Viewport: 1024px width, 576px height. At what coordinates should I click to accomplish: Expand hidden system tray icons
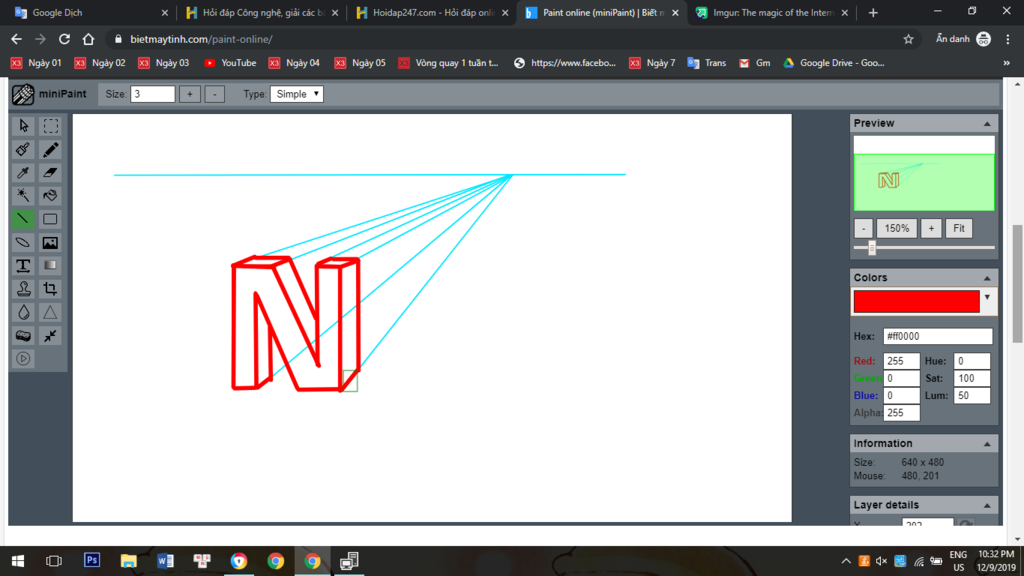pyautogui.click(x=846, y=561)
